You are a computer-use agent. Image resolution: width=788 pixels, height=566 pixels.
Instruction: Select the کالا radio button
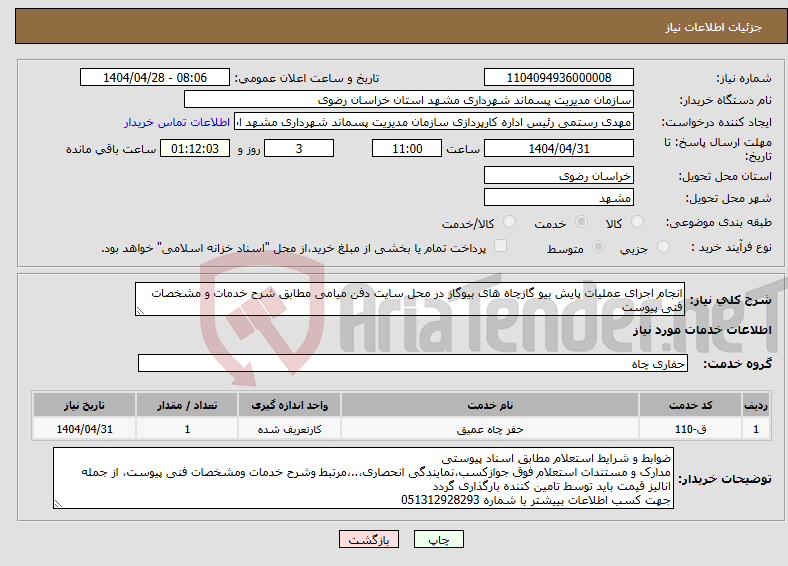click(x=637, y=222)
